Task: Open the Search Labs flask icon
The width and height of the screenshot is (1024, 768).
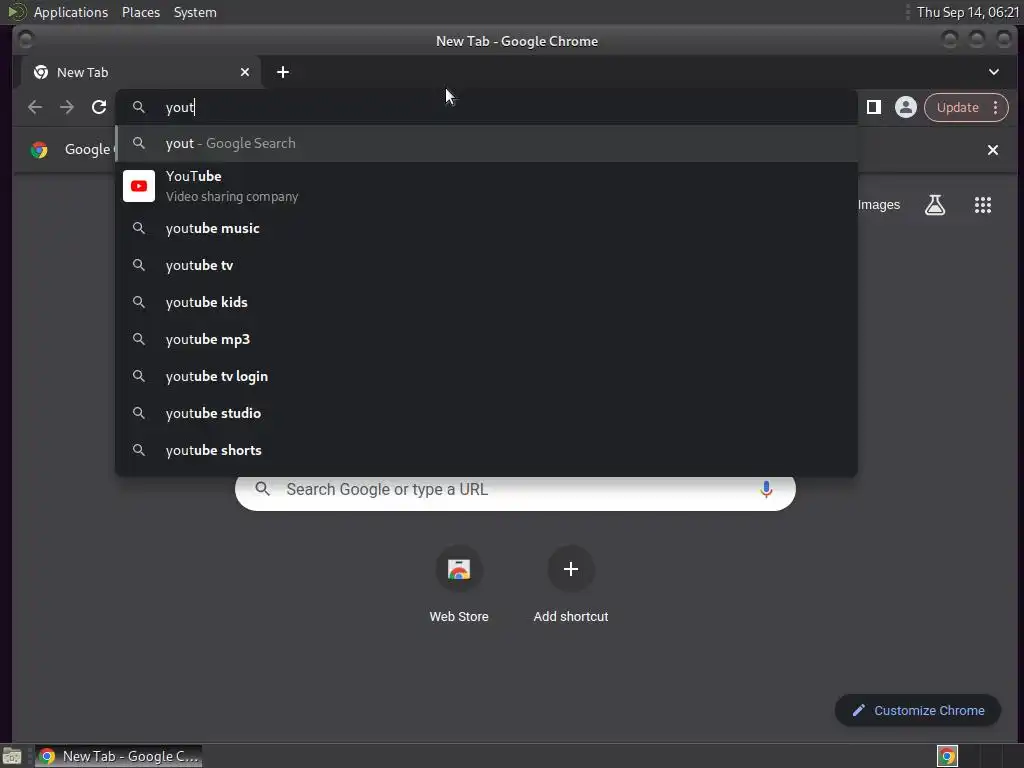Action: 935,205
